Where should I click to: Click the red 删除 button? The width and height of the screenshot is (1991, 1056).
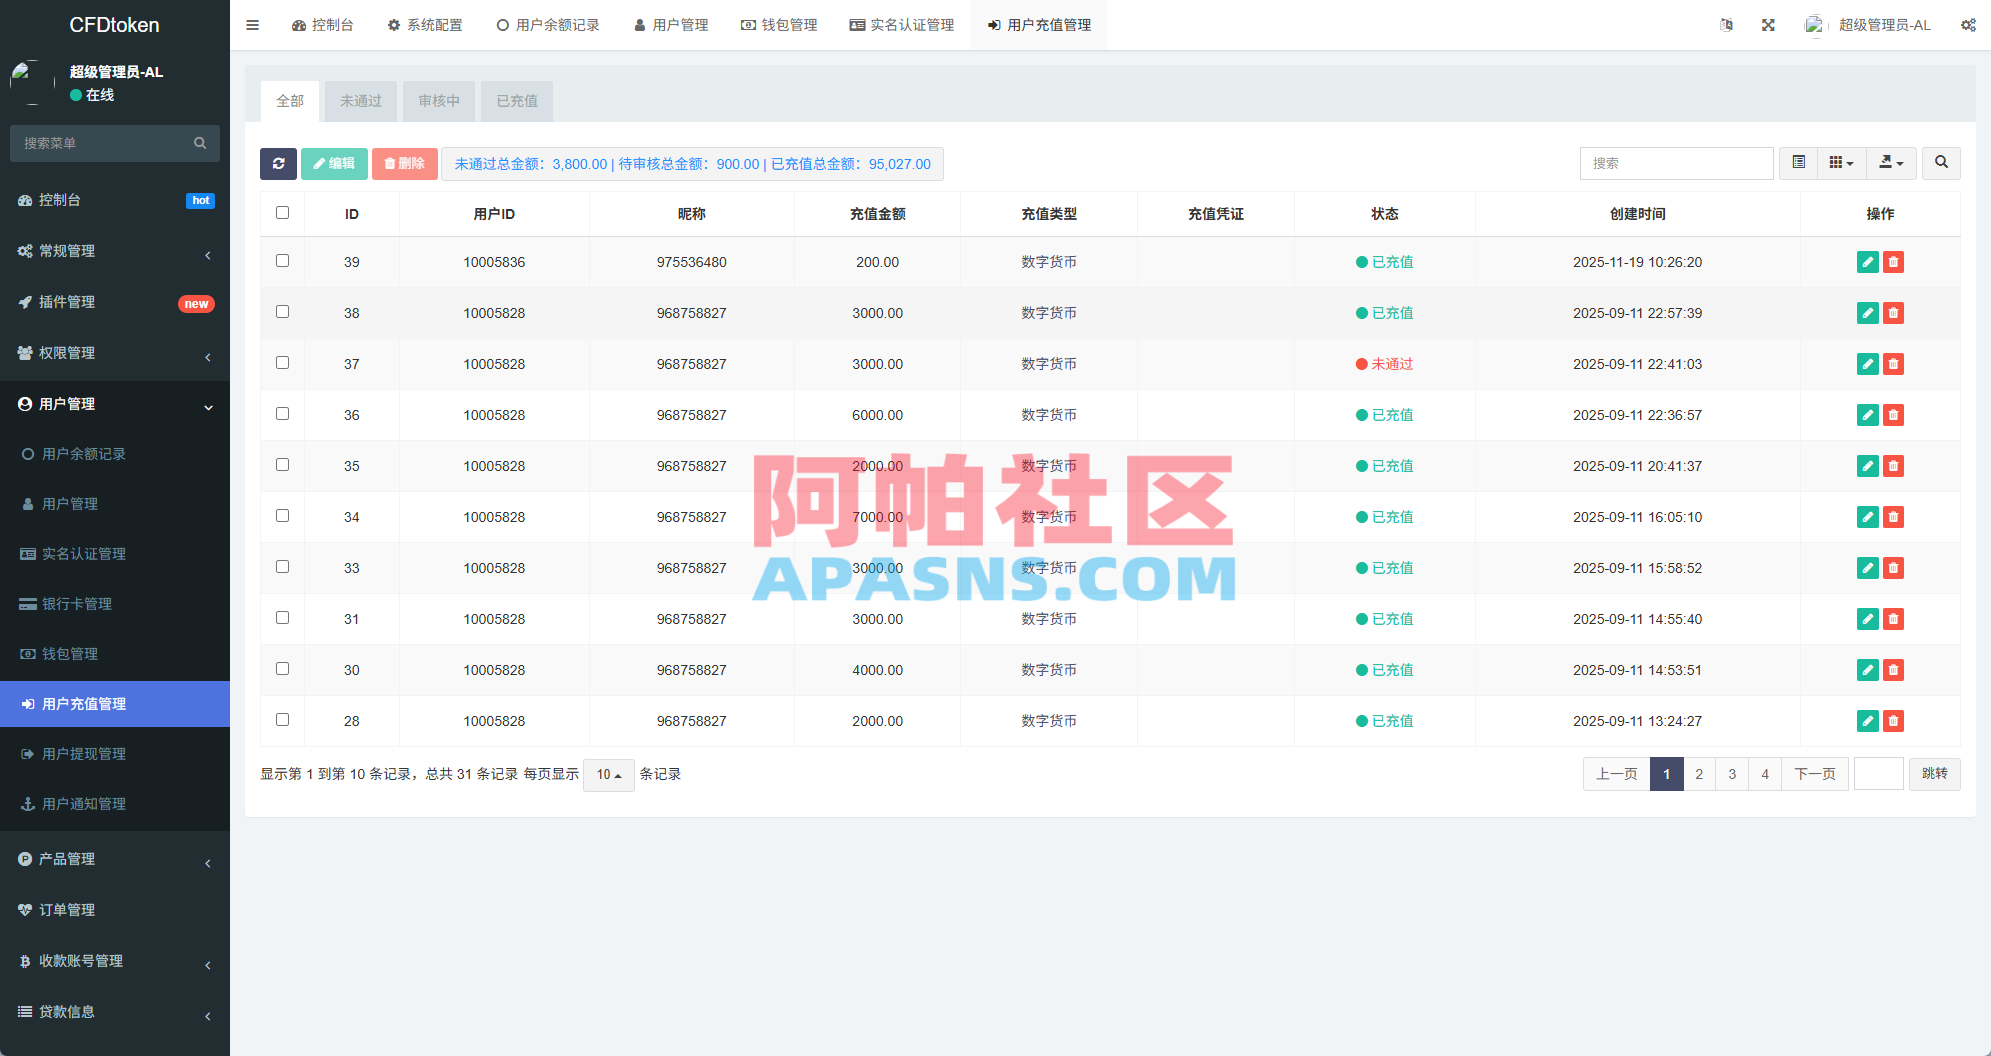[x=405, y=164]
